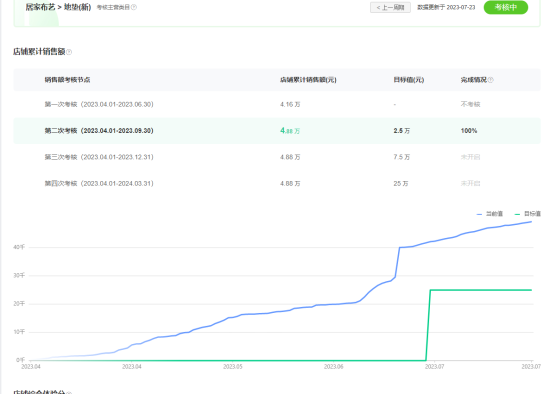Select the 第三次考核 2023.12.31 row
Image resolution: width=550 pixels, height=394 pixels.
pos(277,157)
